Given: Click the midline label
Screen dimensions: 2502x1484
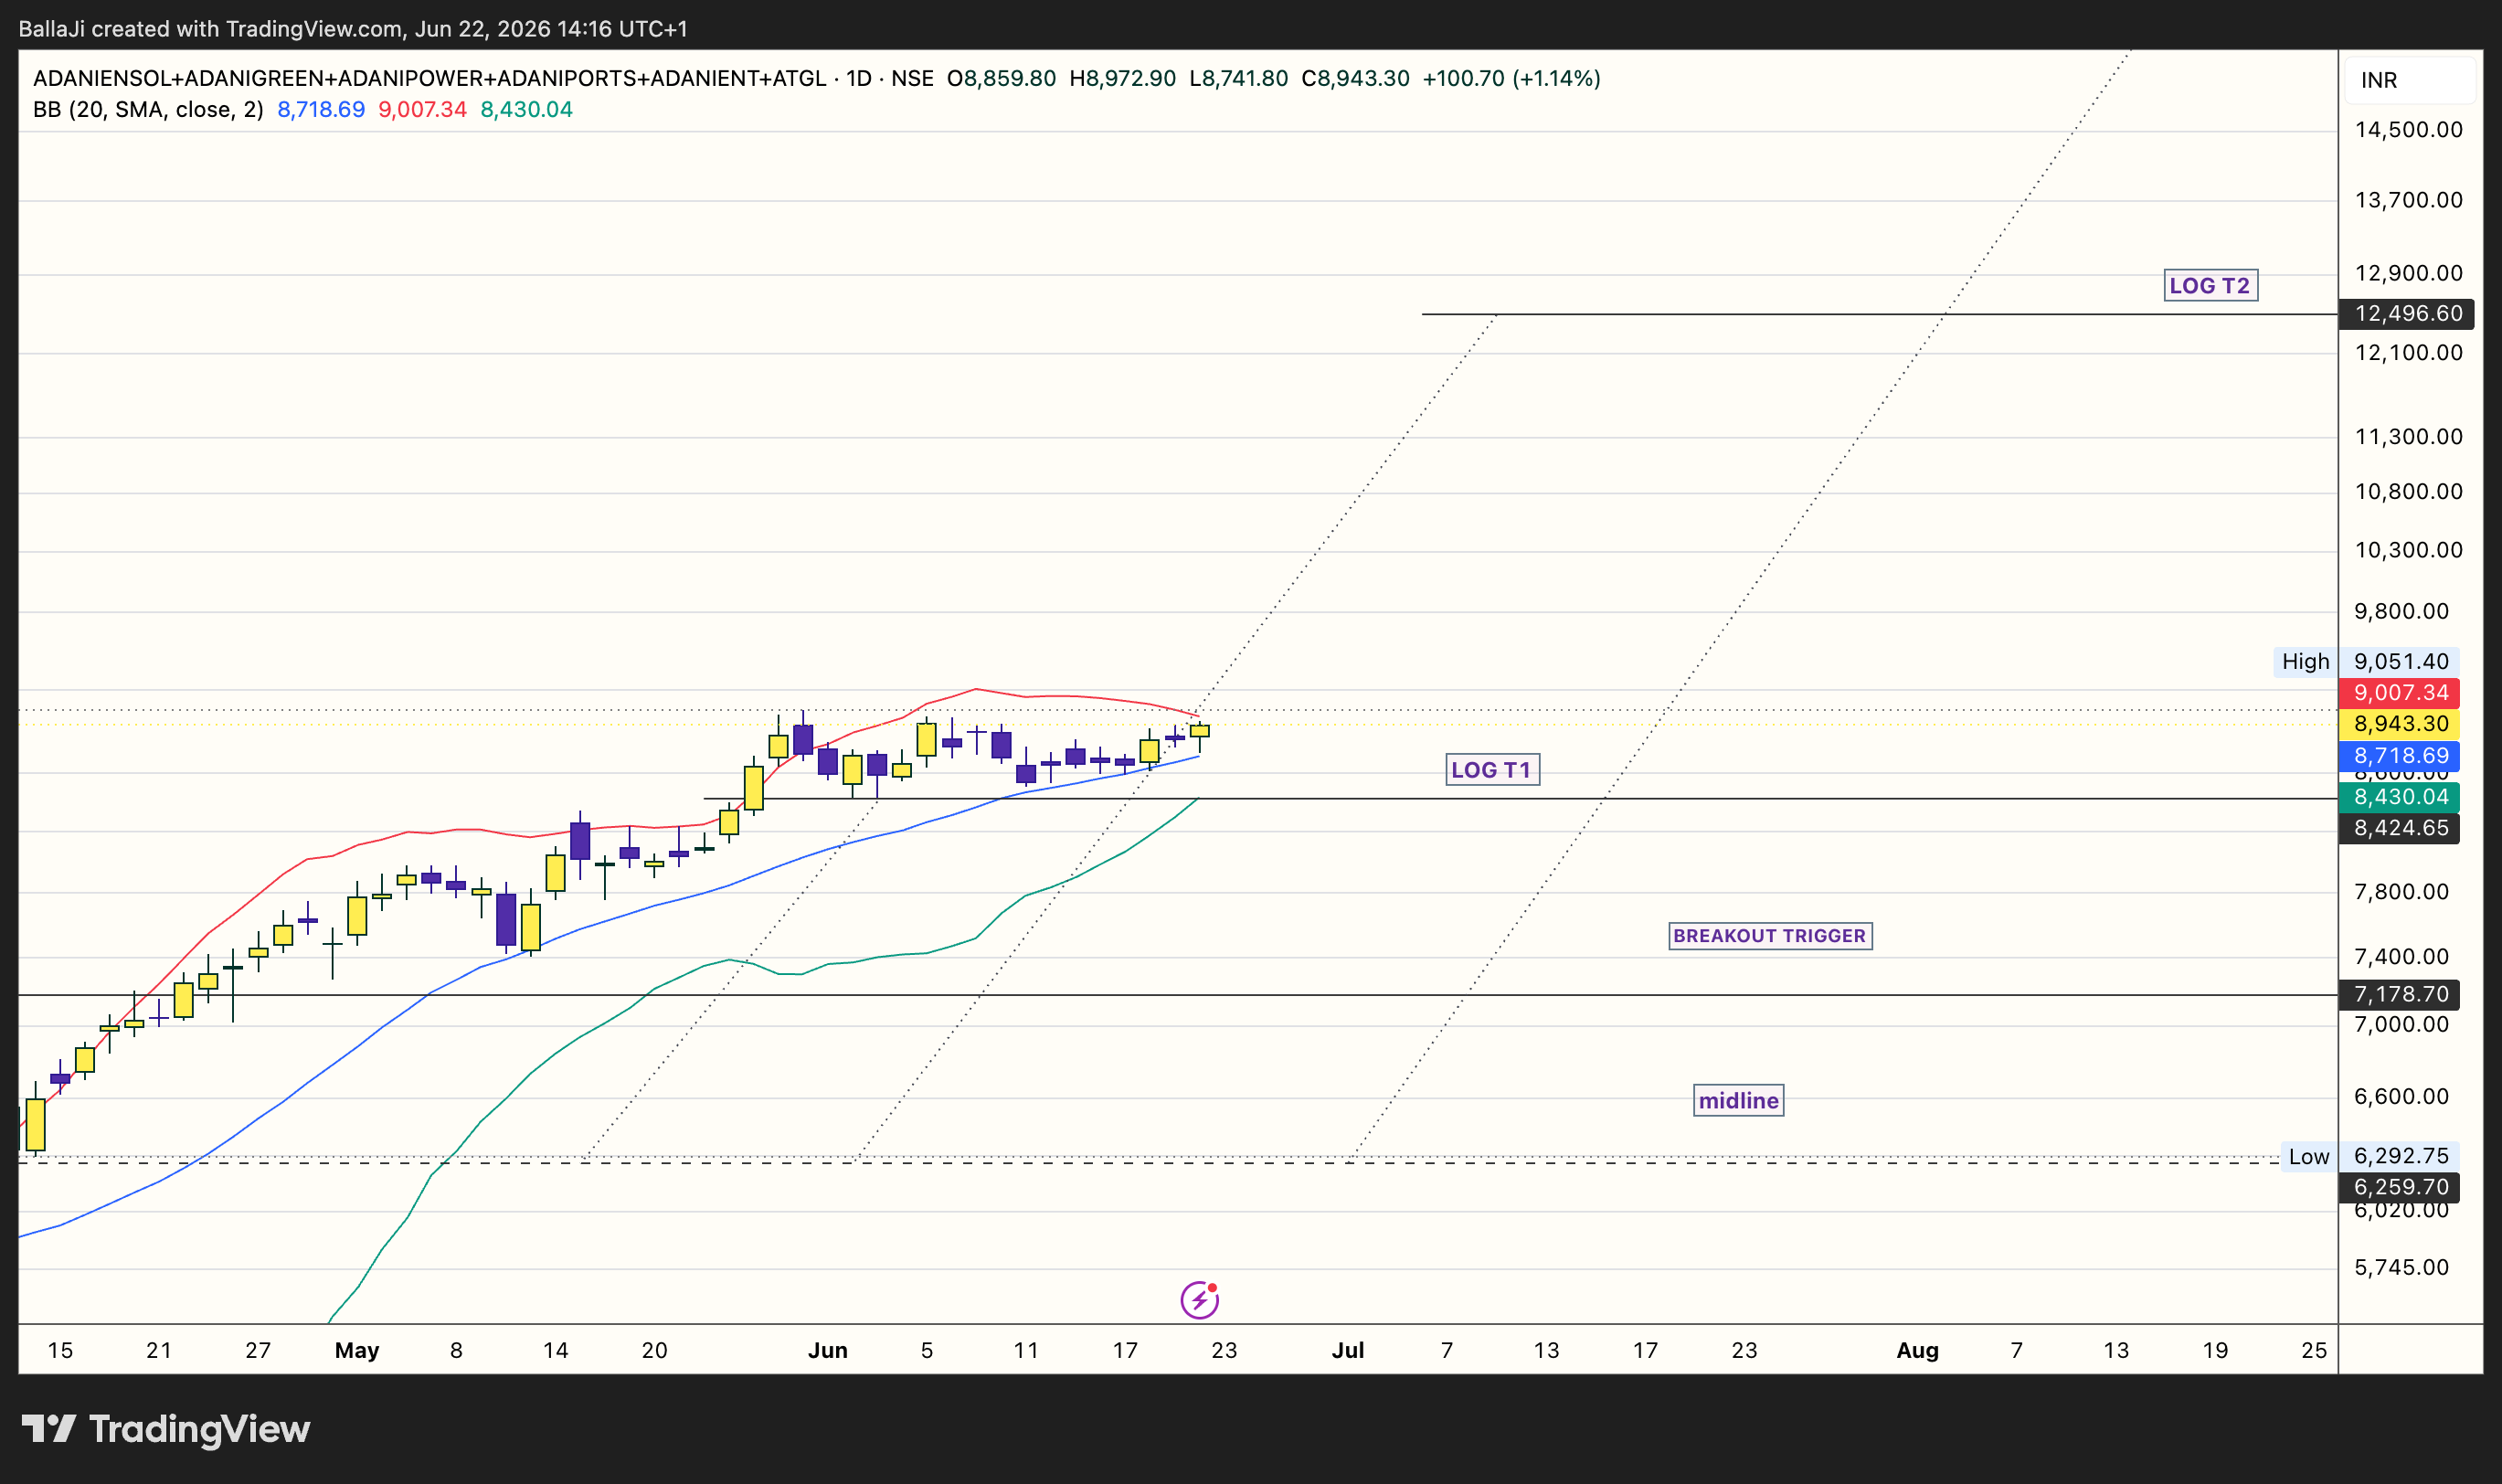Looking at the screenshot, I should 1738,1101.
